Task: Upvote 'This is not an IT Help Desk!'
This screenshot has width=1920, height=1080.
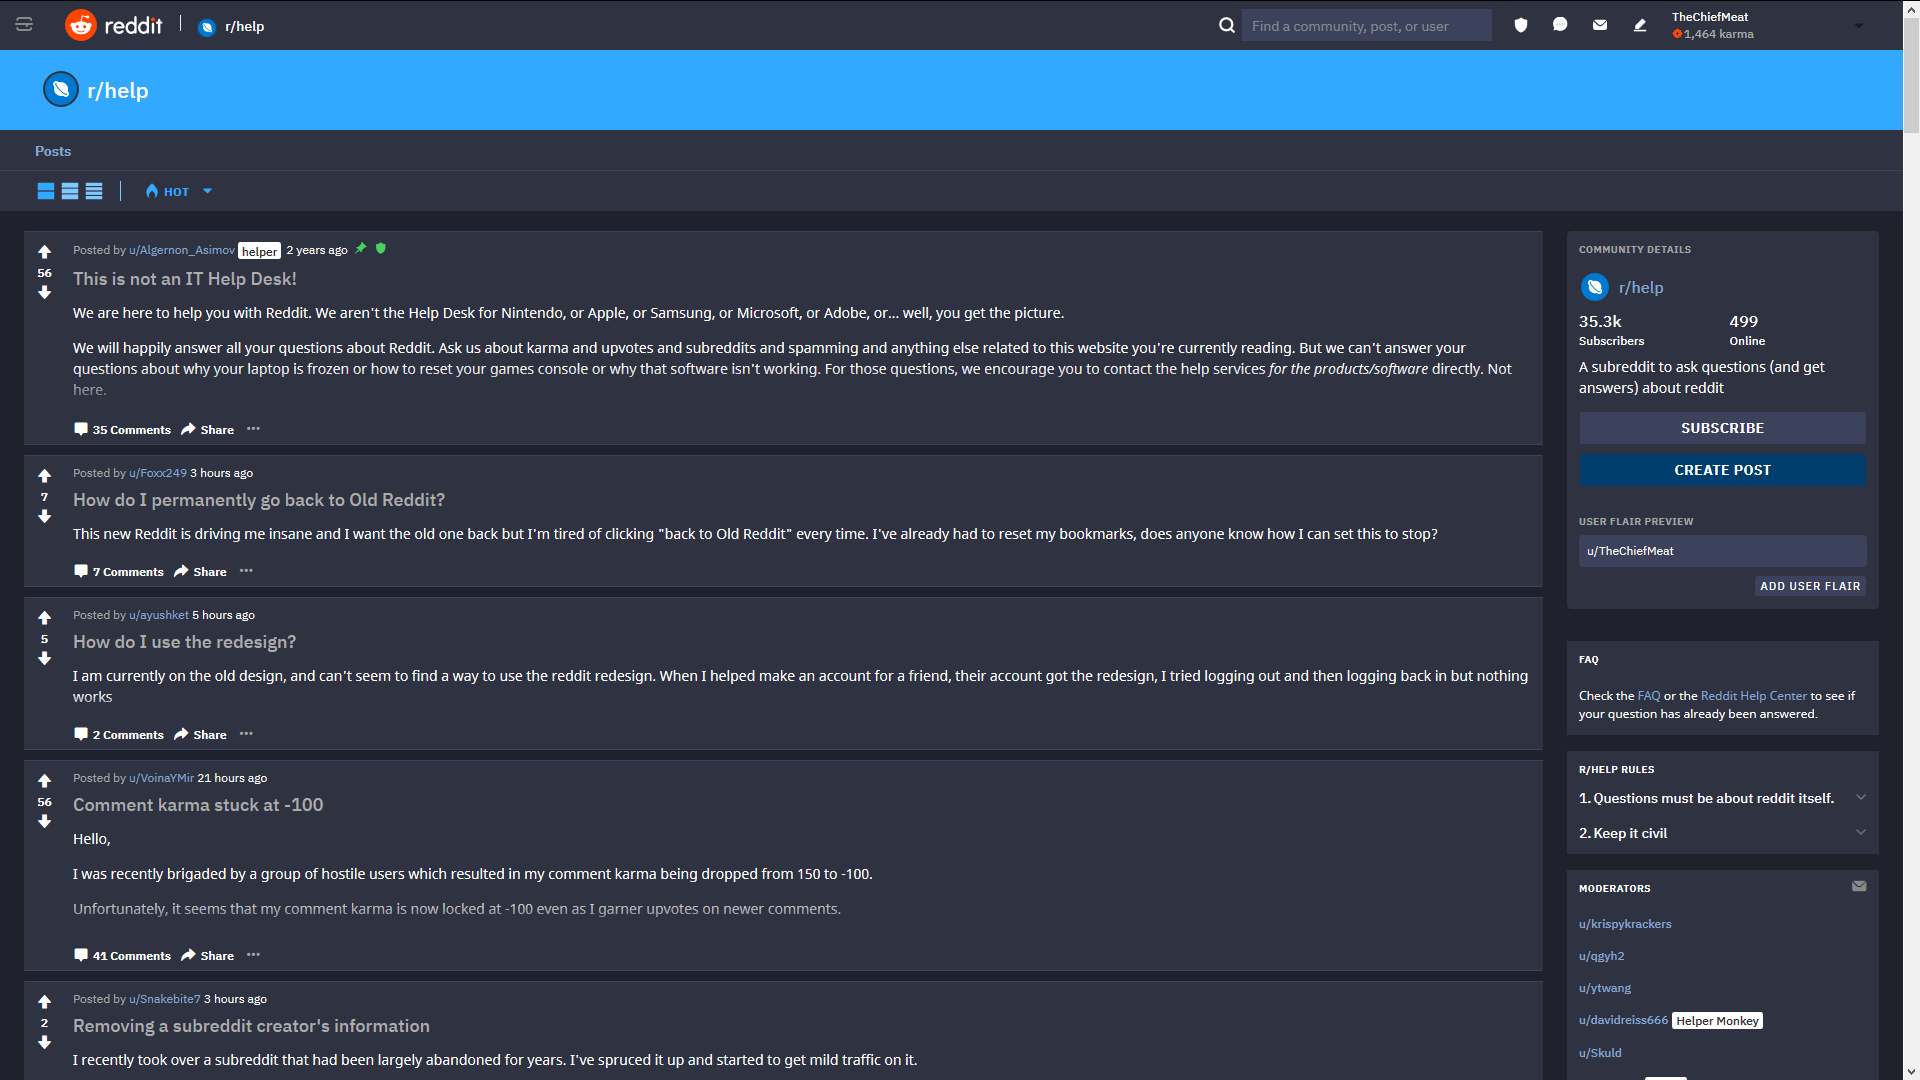Action: [44, 252]
